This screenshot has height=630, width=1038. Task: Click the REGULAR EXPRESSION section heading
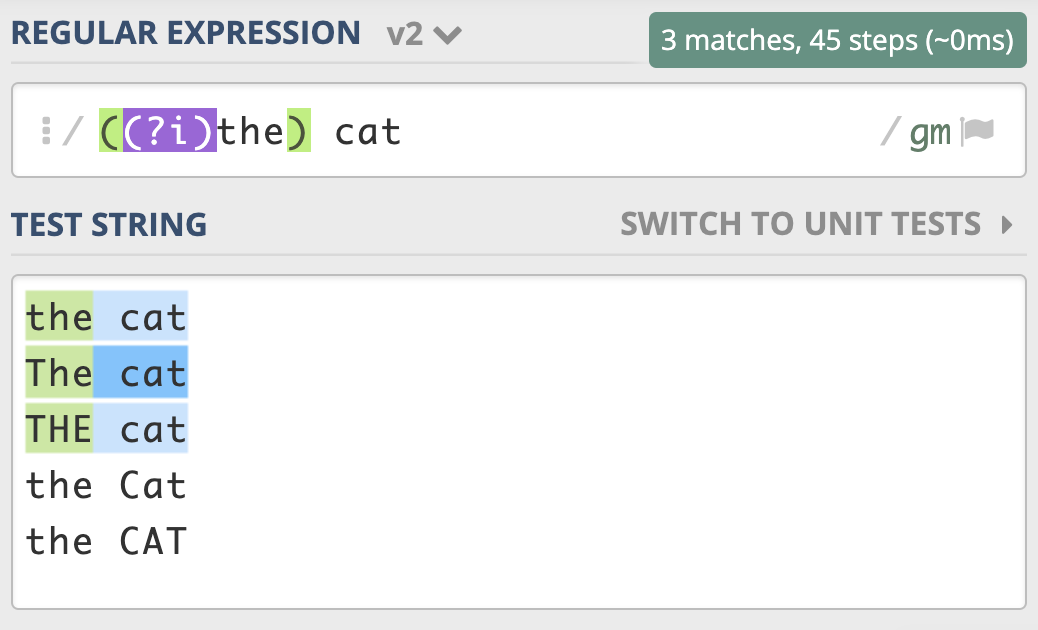186,33
